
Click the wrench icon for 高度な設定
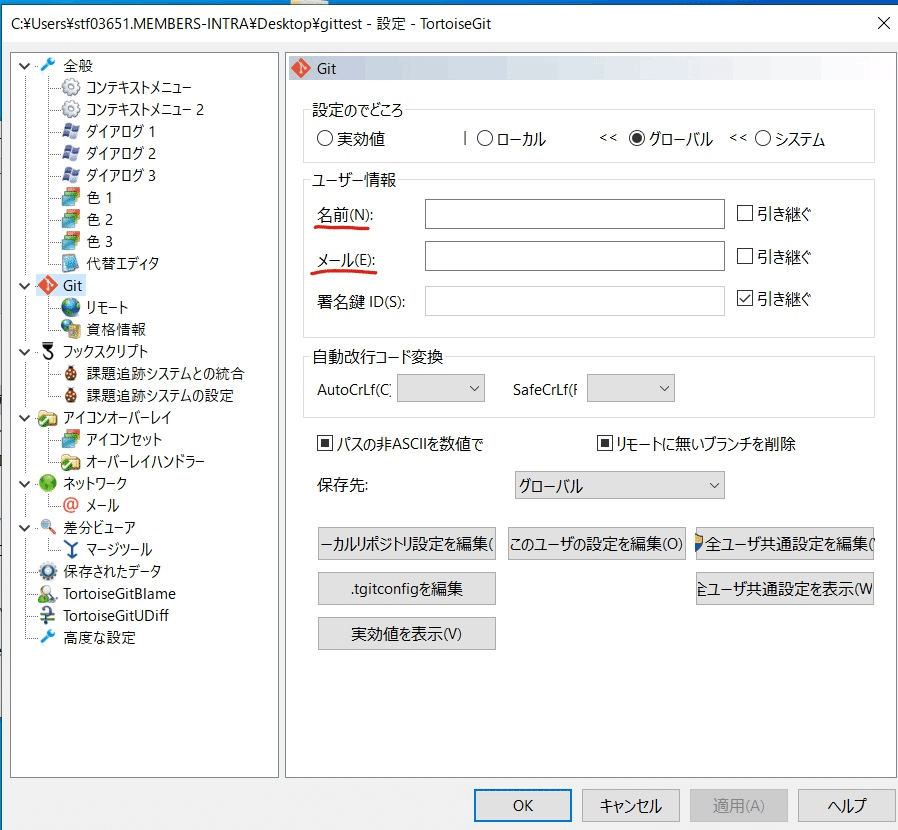(x=48, y=637)
